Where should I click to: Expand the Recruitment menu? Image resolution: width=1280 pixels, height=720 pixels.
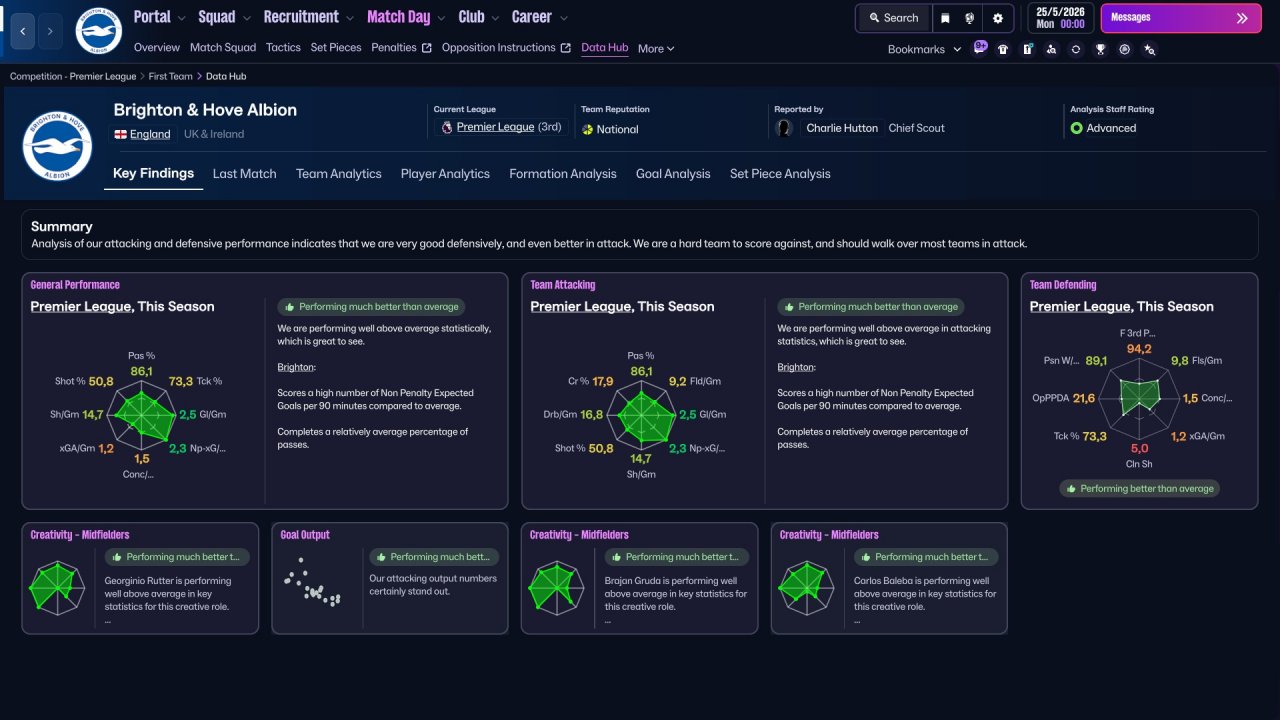[308, 17]
